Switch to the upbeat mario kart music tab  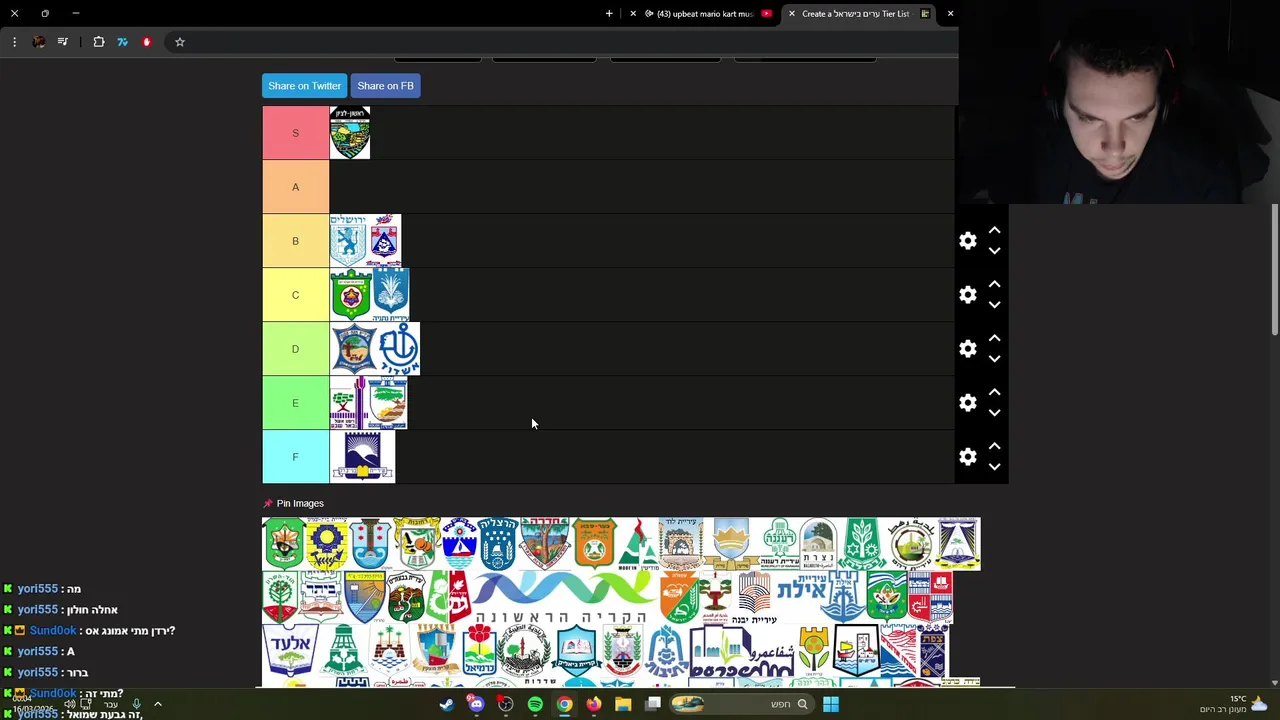click(706, 14)
